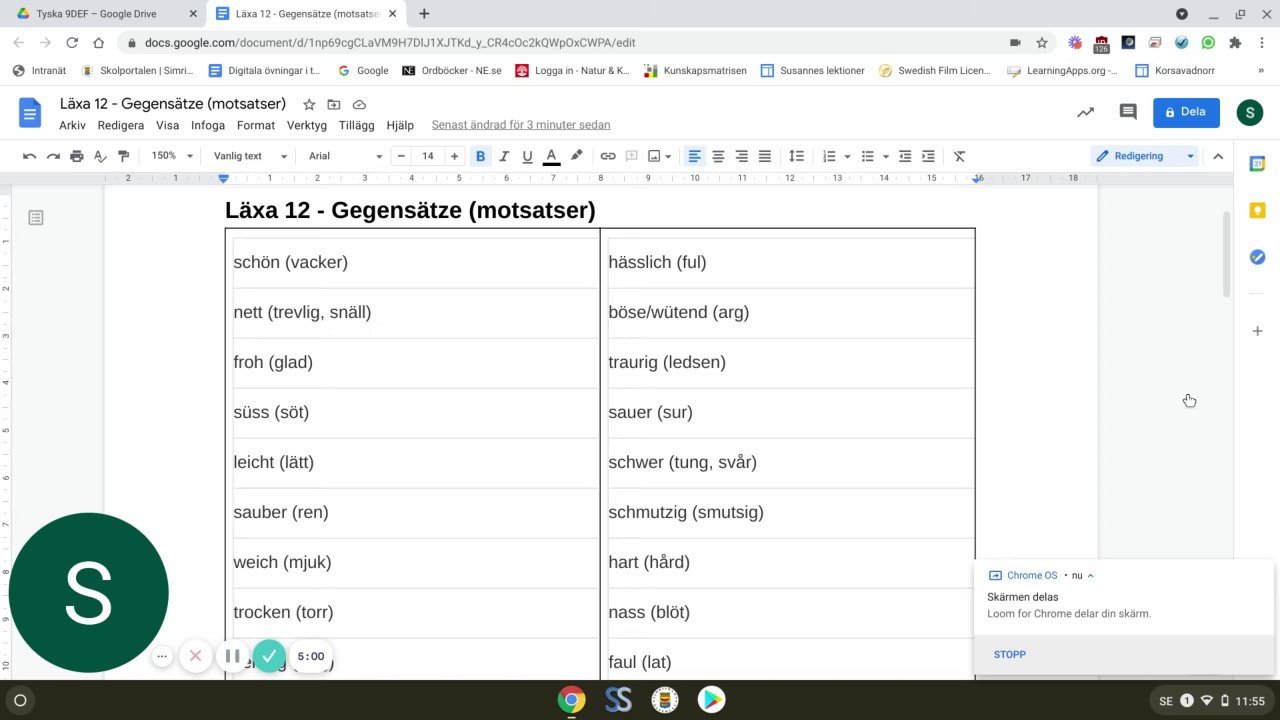Insert an image with the picture icon

[654, 156]
